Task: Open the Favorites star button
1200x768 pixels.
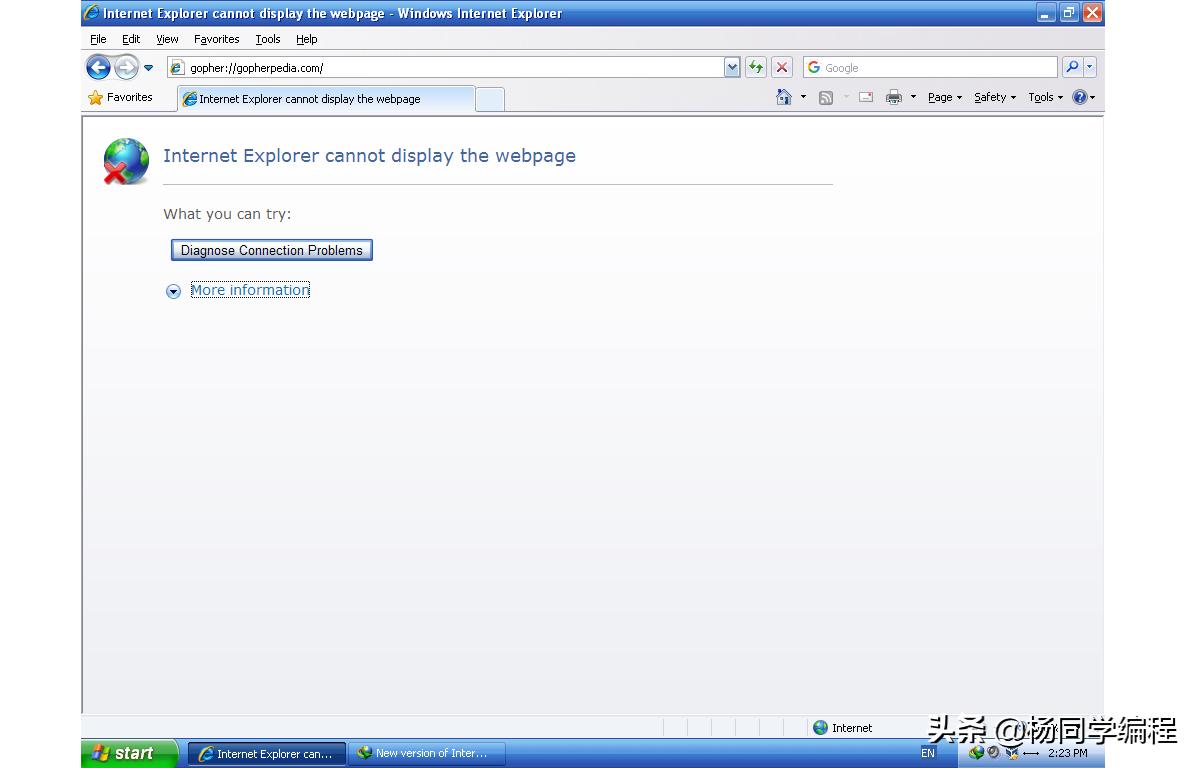Action: click(x=120, y=97)
